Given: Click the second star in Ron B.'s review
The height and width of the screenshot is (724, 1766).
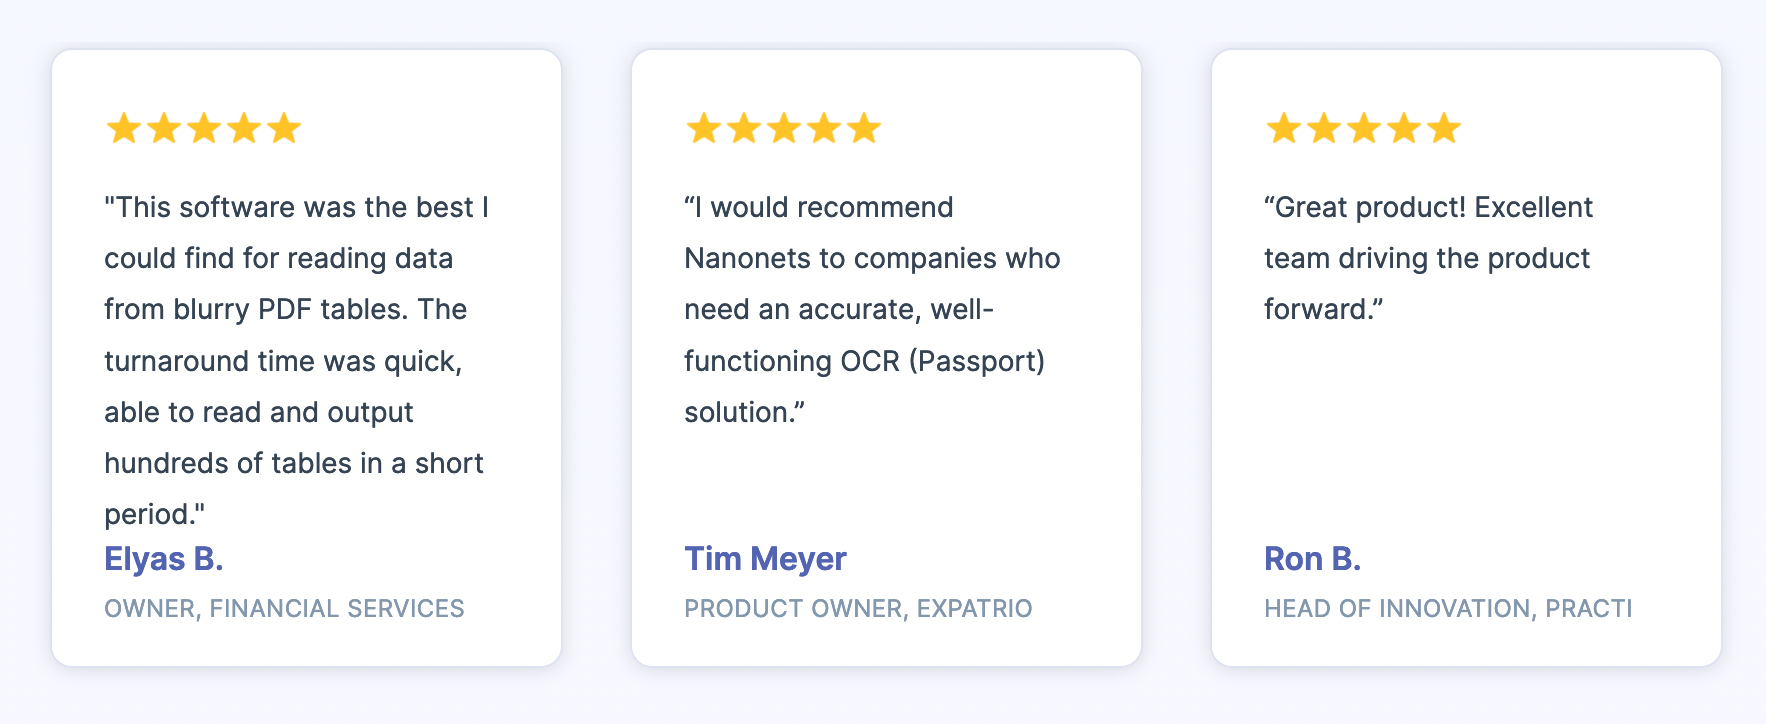Looking at the screenshot, I should (x=1324, y=129).
